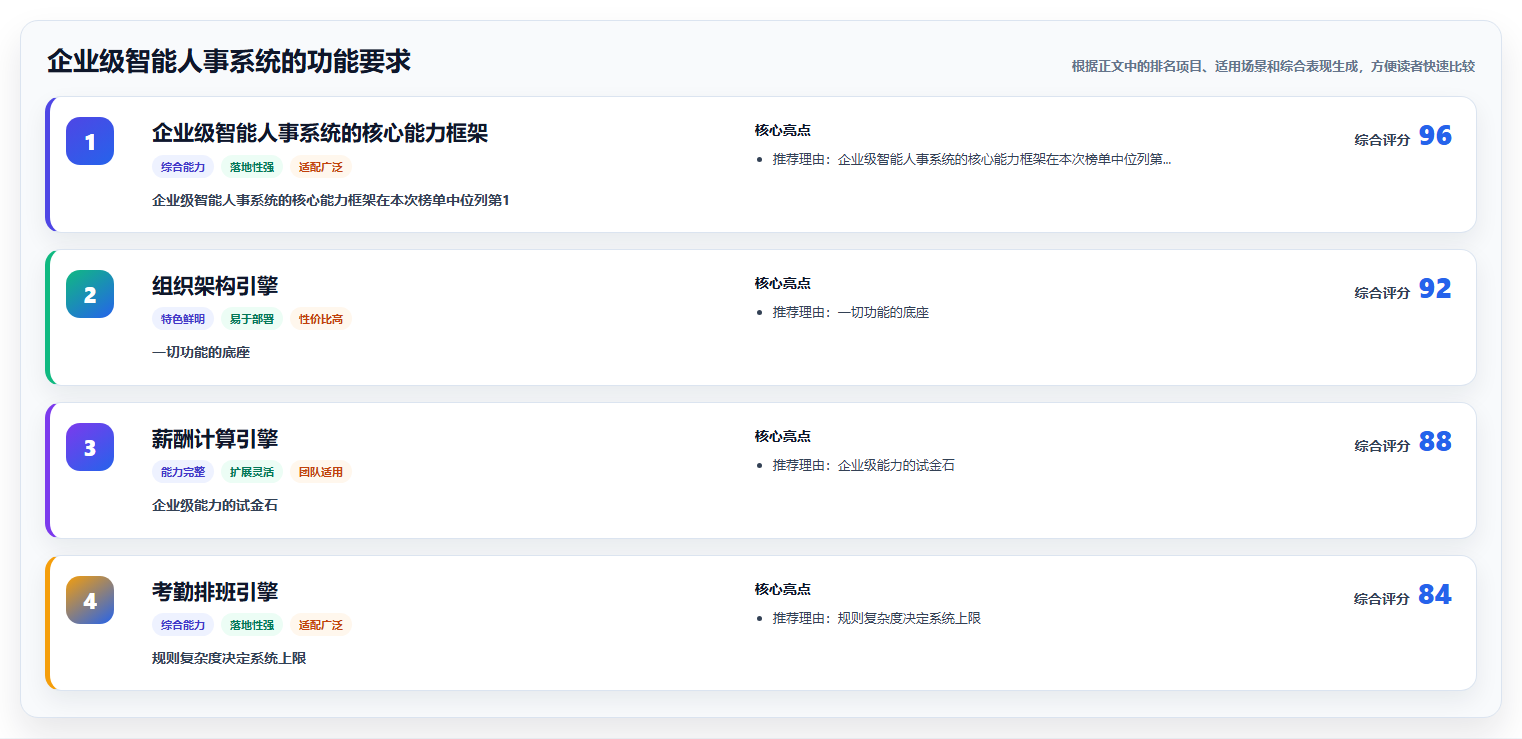Select the 扩展灵活 tag
The image size is (1522, 739).
click(x=252, y=472)
